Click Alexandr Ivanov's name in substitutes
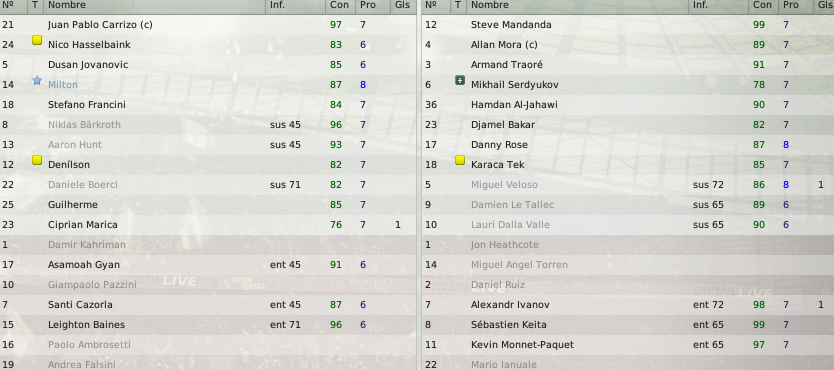The image size is (834, 370). click(x=510, y=305)
